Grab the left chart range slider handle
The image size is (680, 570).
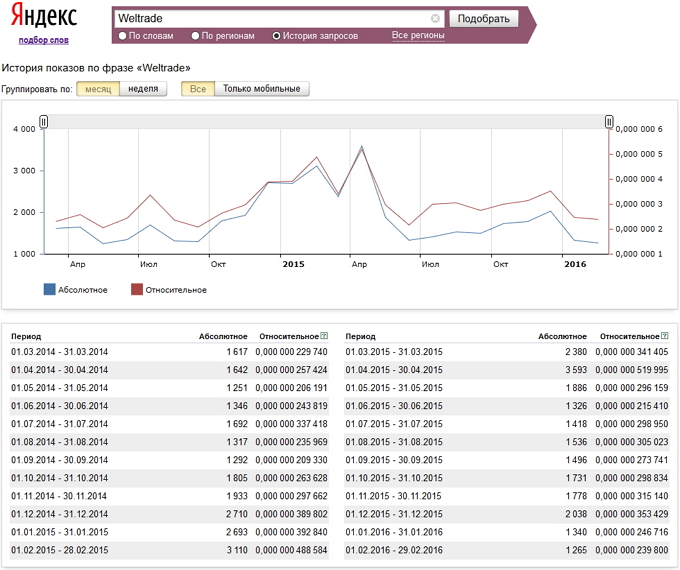pyautogui.click(x=43, y=122)
